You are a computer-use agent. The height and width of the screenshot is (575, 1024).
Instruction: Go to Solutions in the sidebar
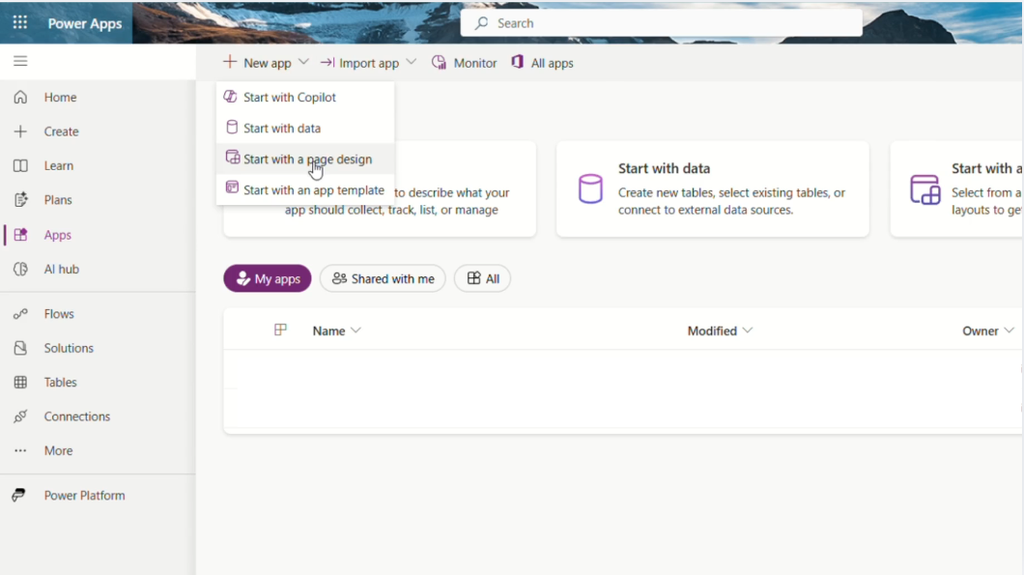[69, 348]
